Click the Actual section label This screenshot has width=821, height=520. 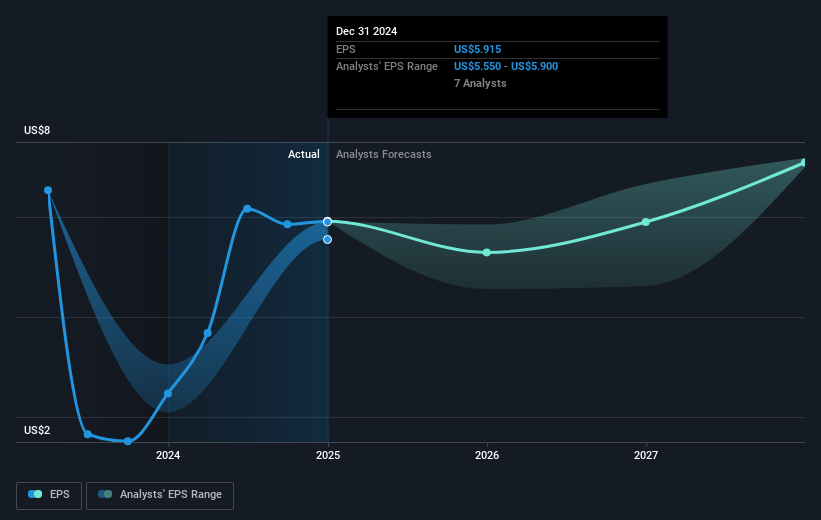[x=304, y=154]
